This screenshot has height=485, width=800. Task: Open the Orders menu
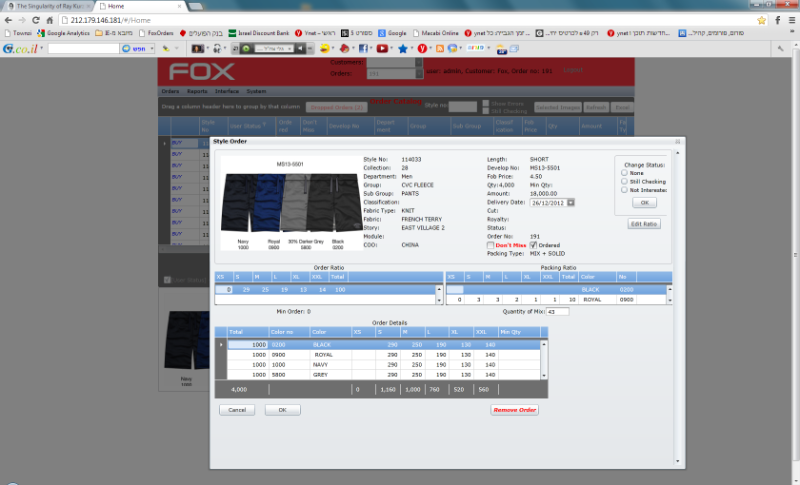(x=170, y=91)
